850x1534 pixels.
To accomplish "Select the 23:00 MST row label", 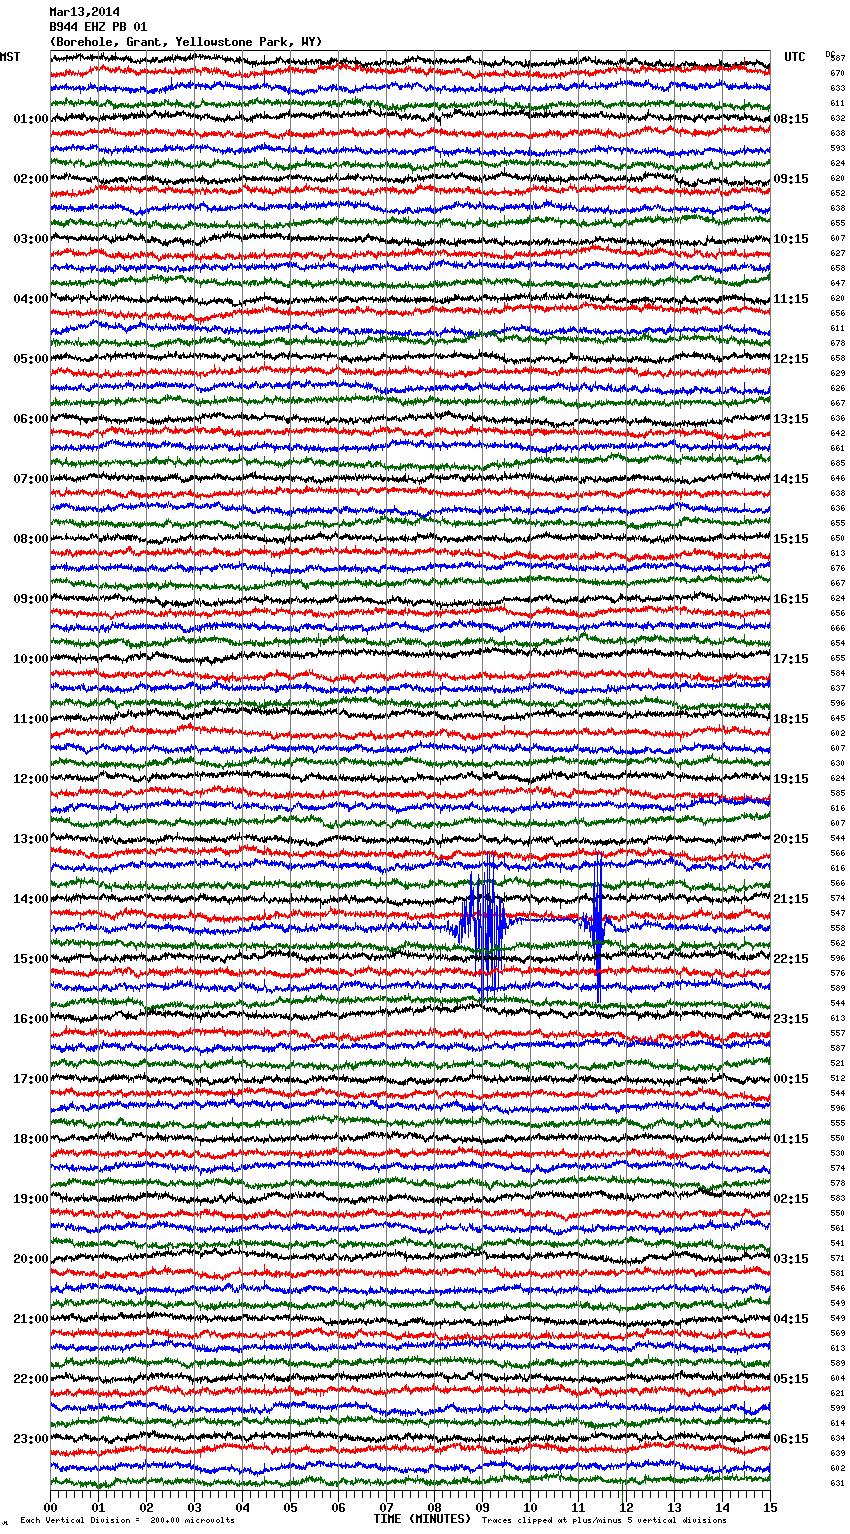I will 30,1439.
